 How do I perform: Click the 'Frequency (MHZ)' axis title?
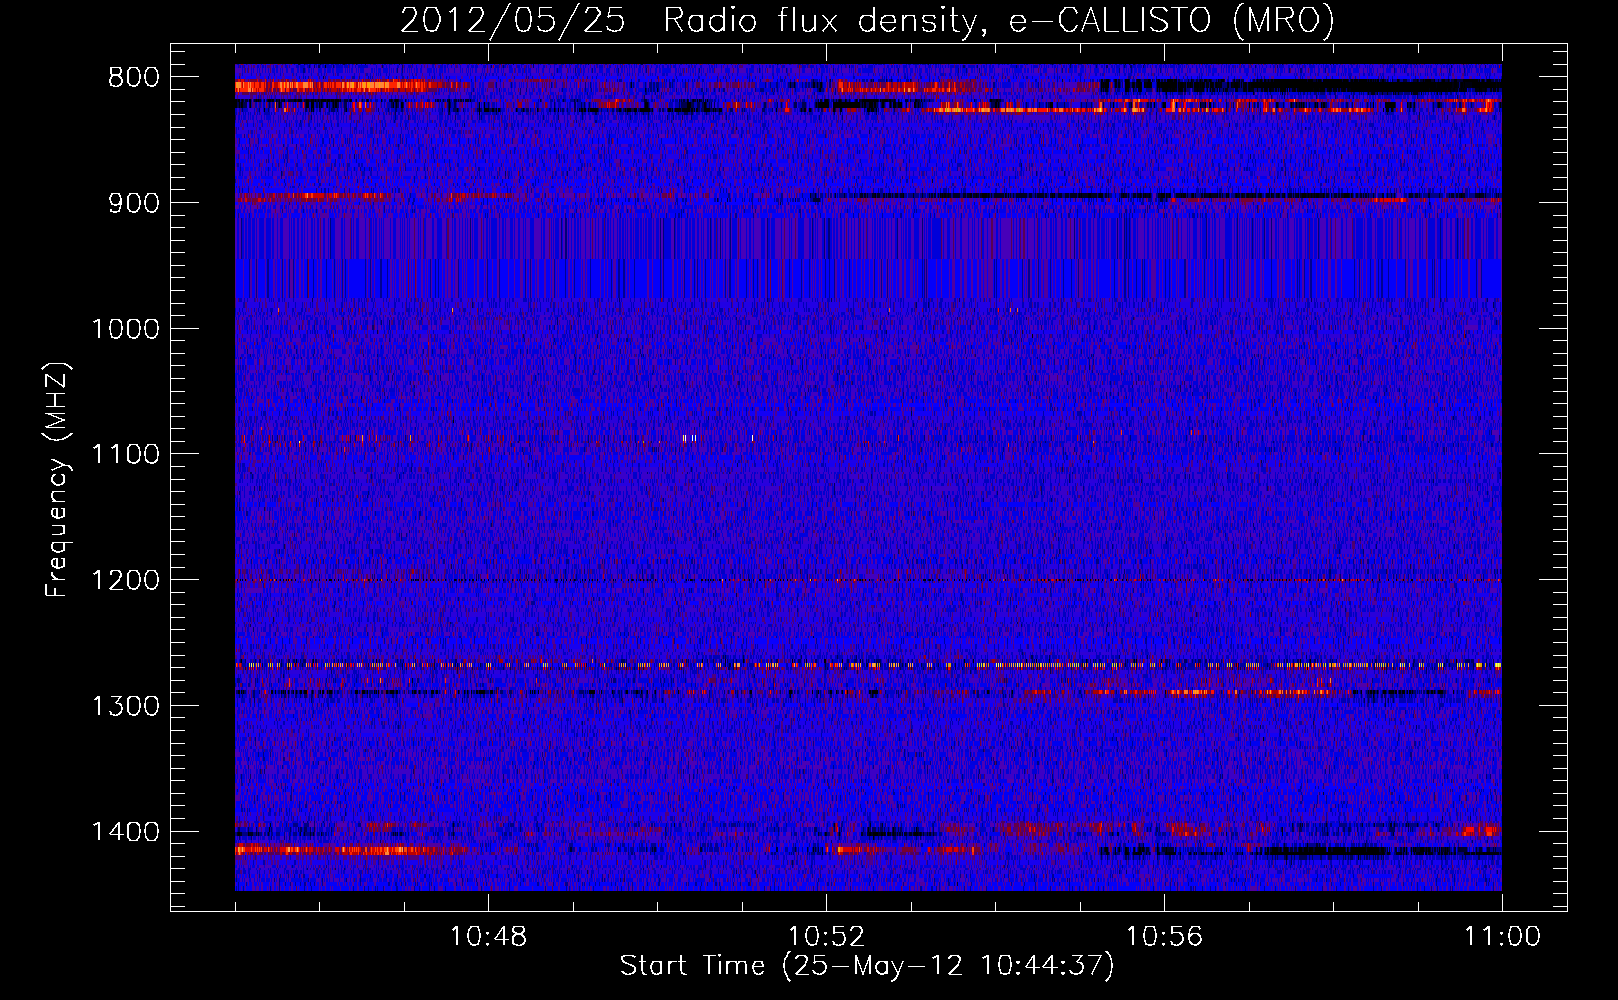click(x=57, y=479)
